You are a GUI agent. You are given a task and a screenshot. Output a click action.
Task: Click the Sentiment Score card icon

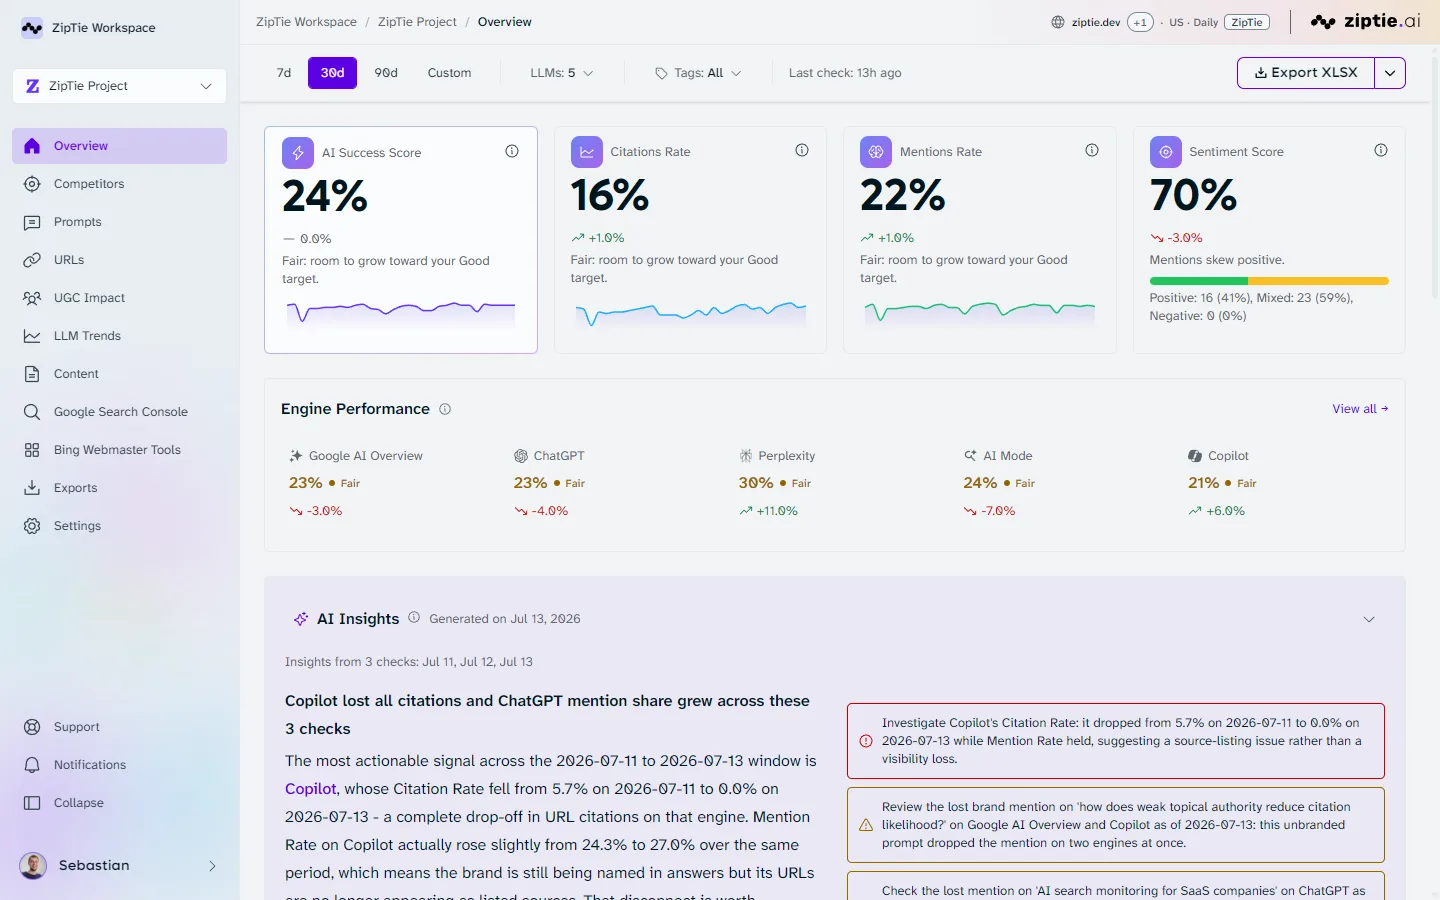[1166, 152]
